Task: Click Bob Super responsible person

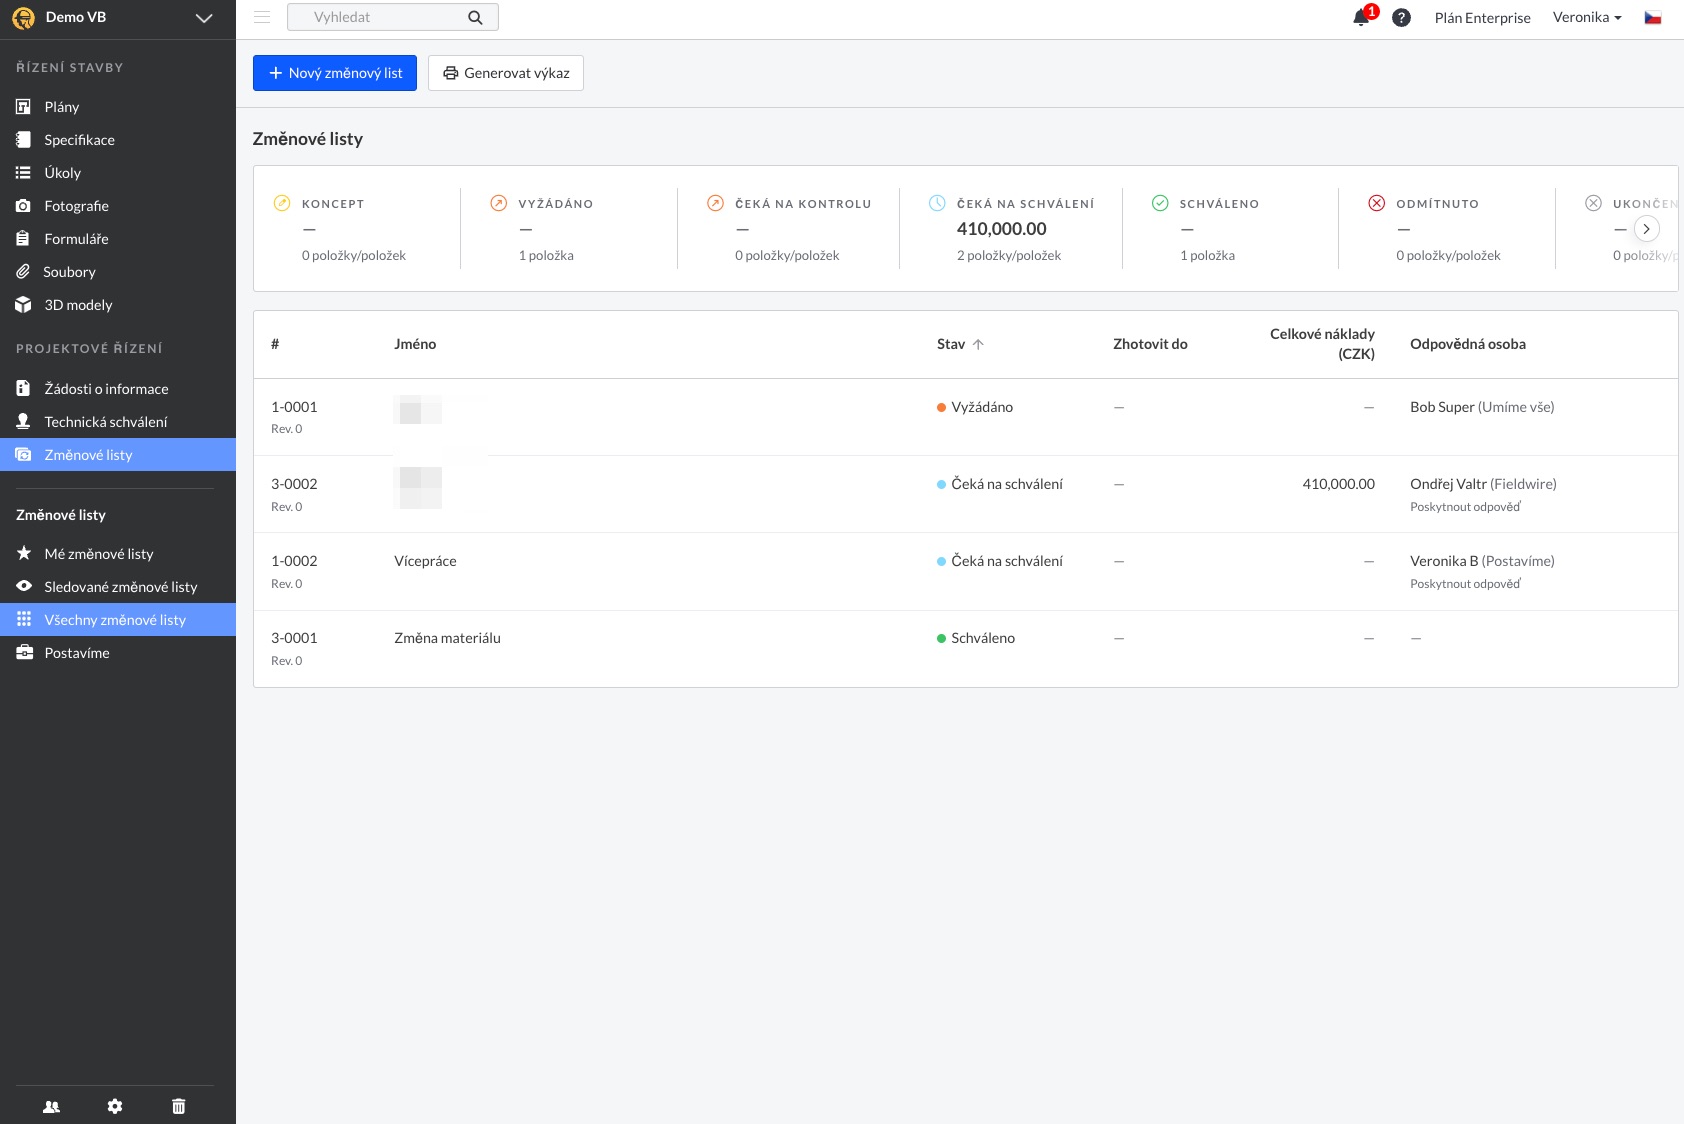Action: click(1482, 407)
